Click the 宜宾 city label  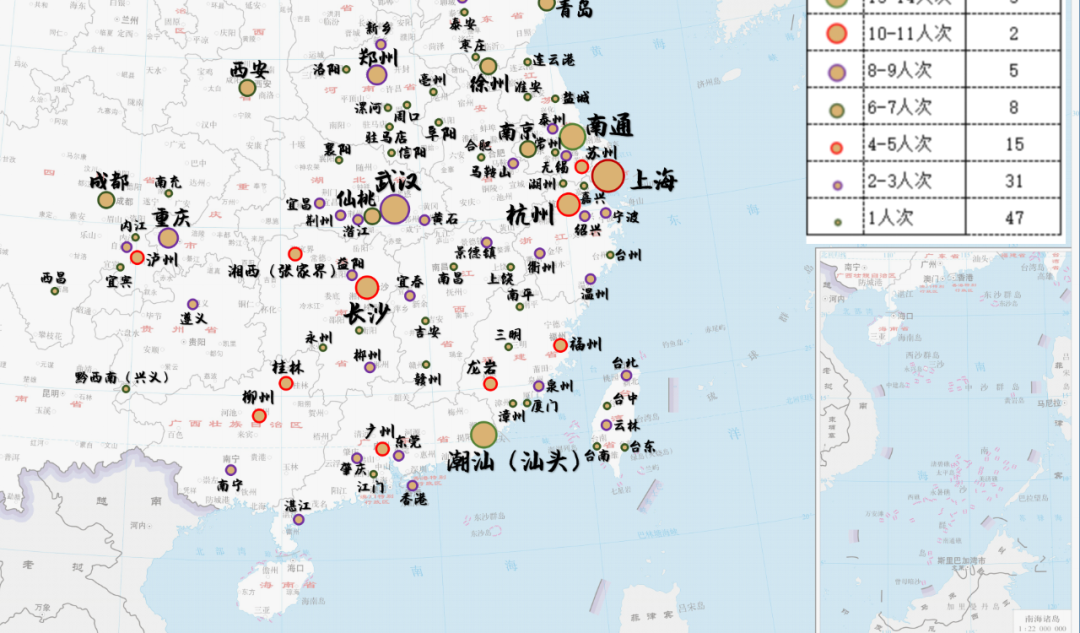tap(118, 281)
